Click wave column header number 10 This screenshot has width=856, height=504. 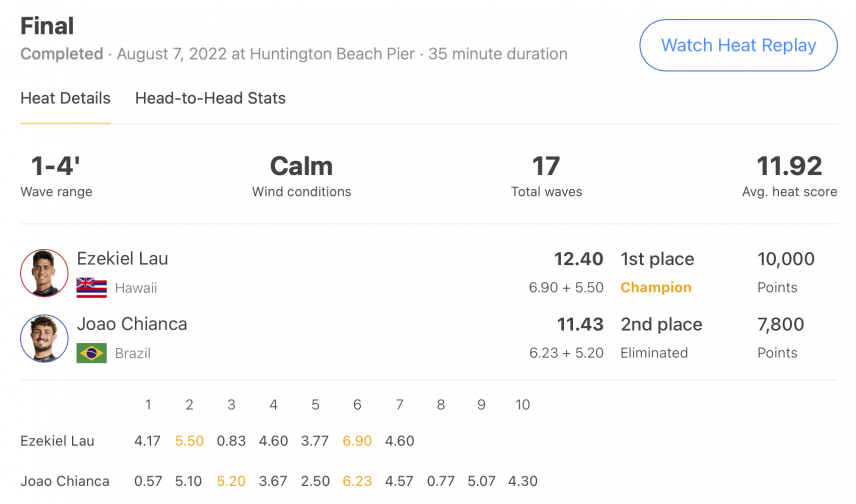(x=522, y=405)
